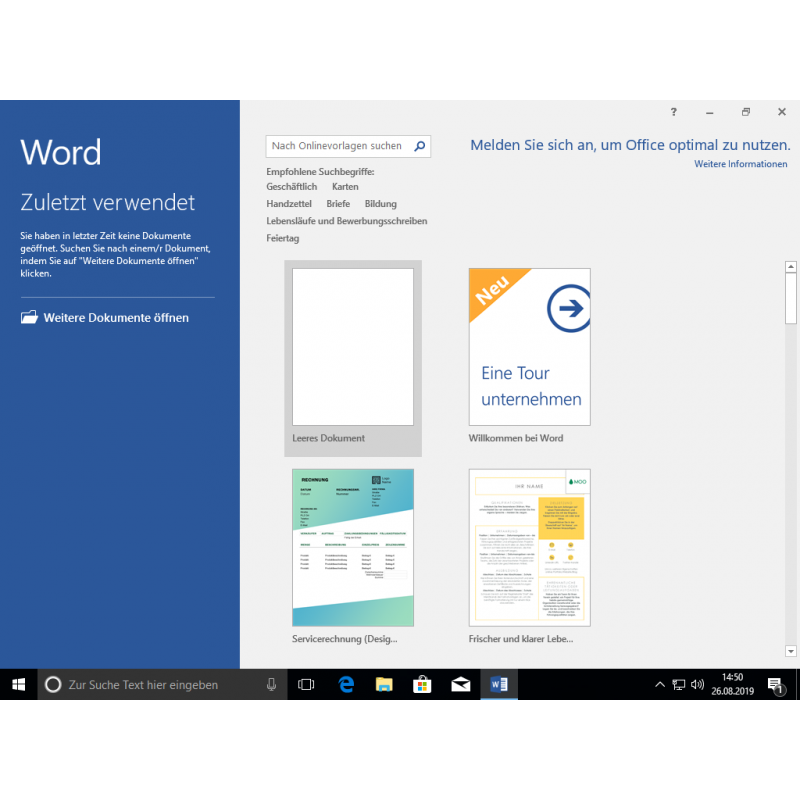Open the Word help question mark icon
The image size is (800, 800).
[x=674, y=112]
